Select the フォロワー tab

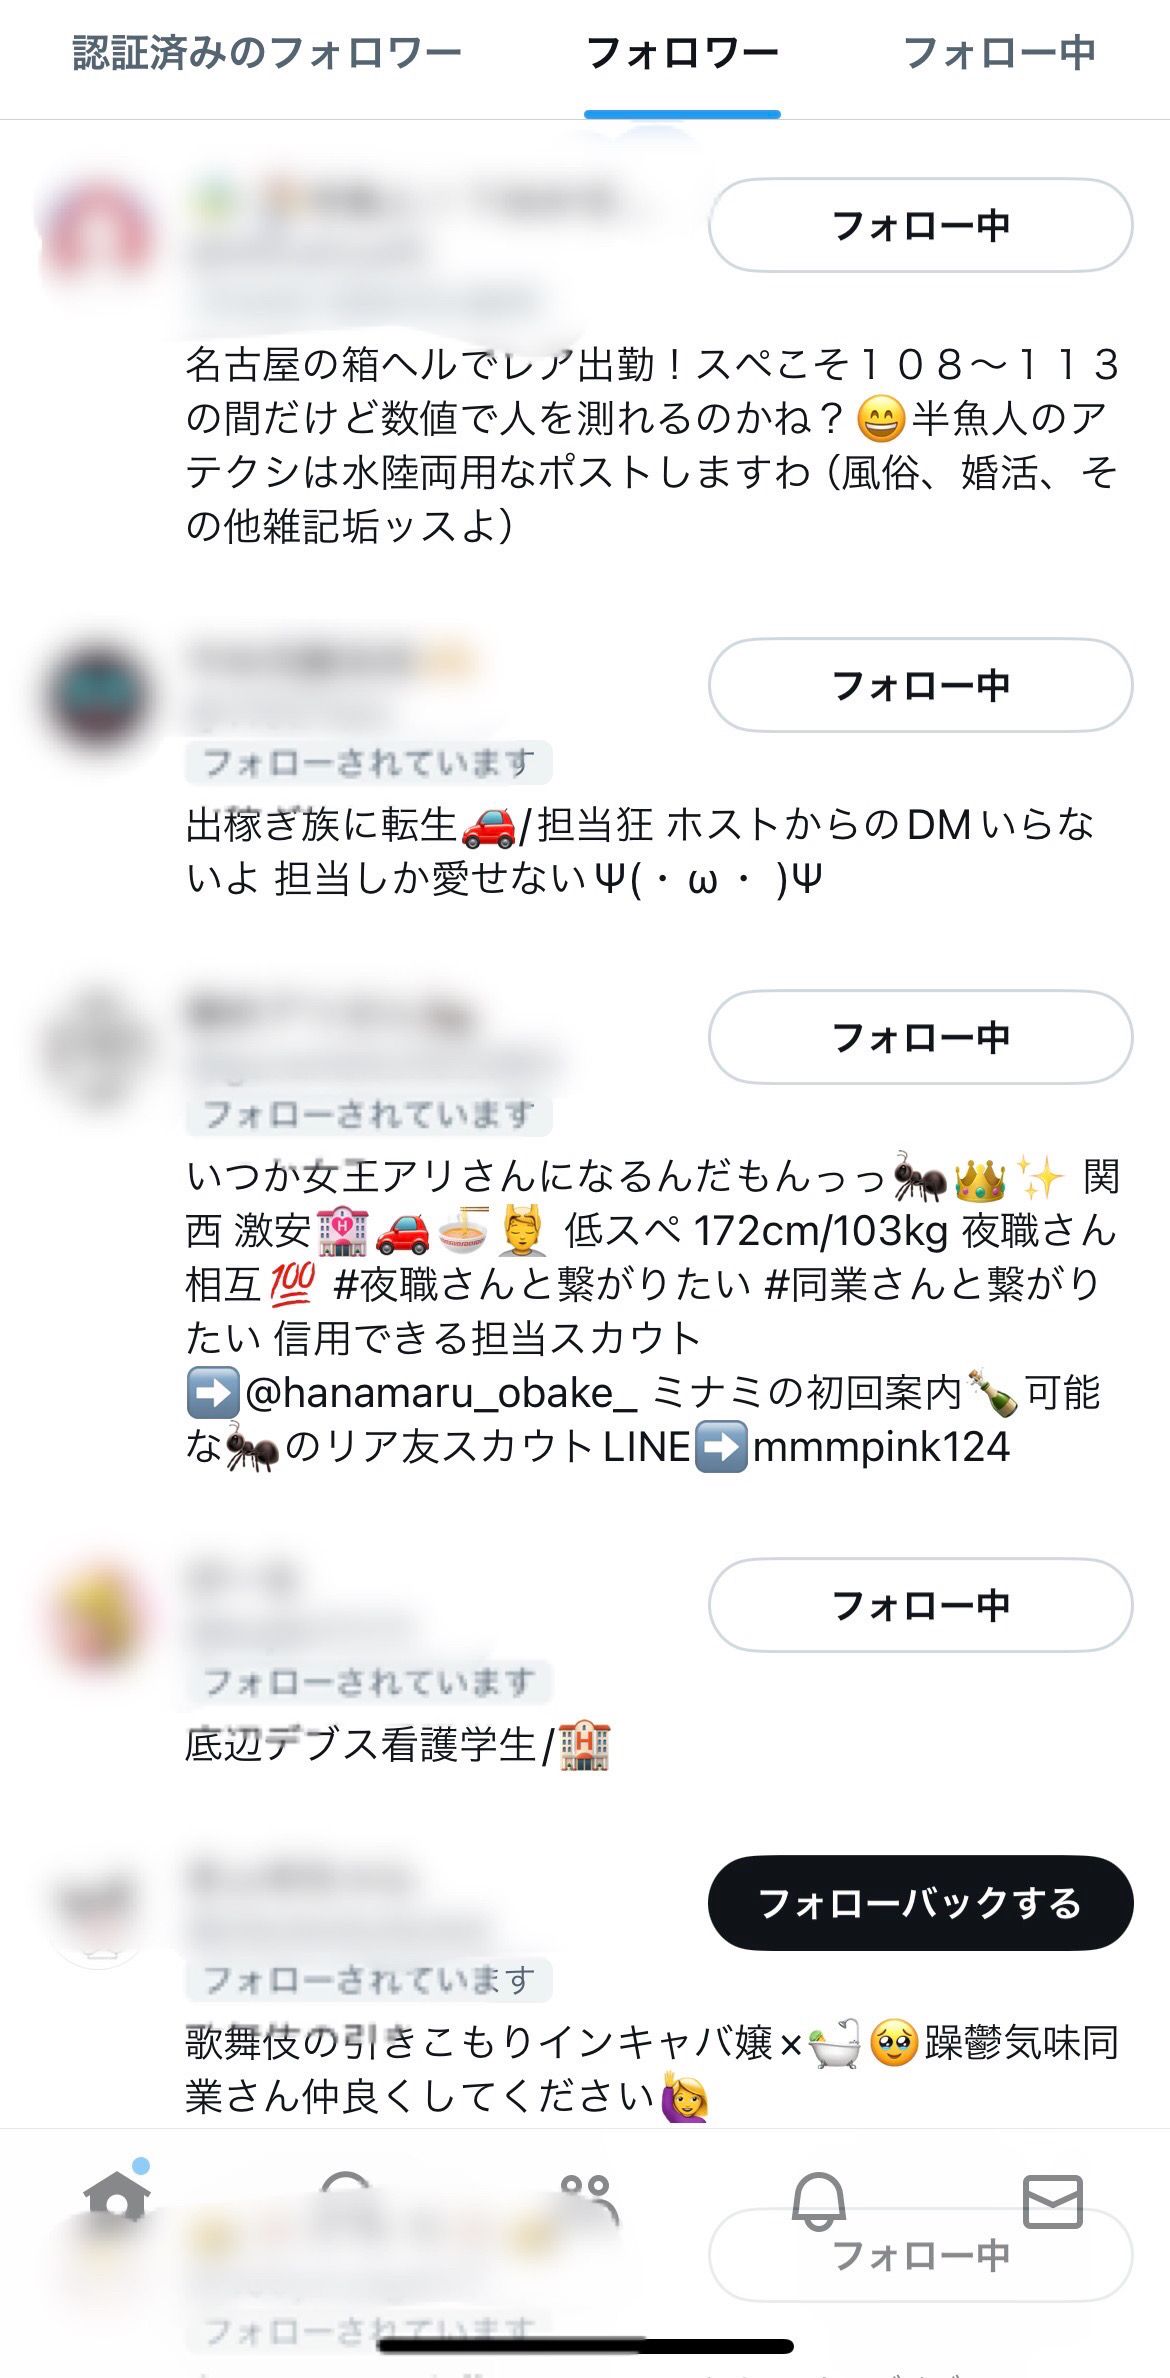pos(682,53)
